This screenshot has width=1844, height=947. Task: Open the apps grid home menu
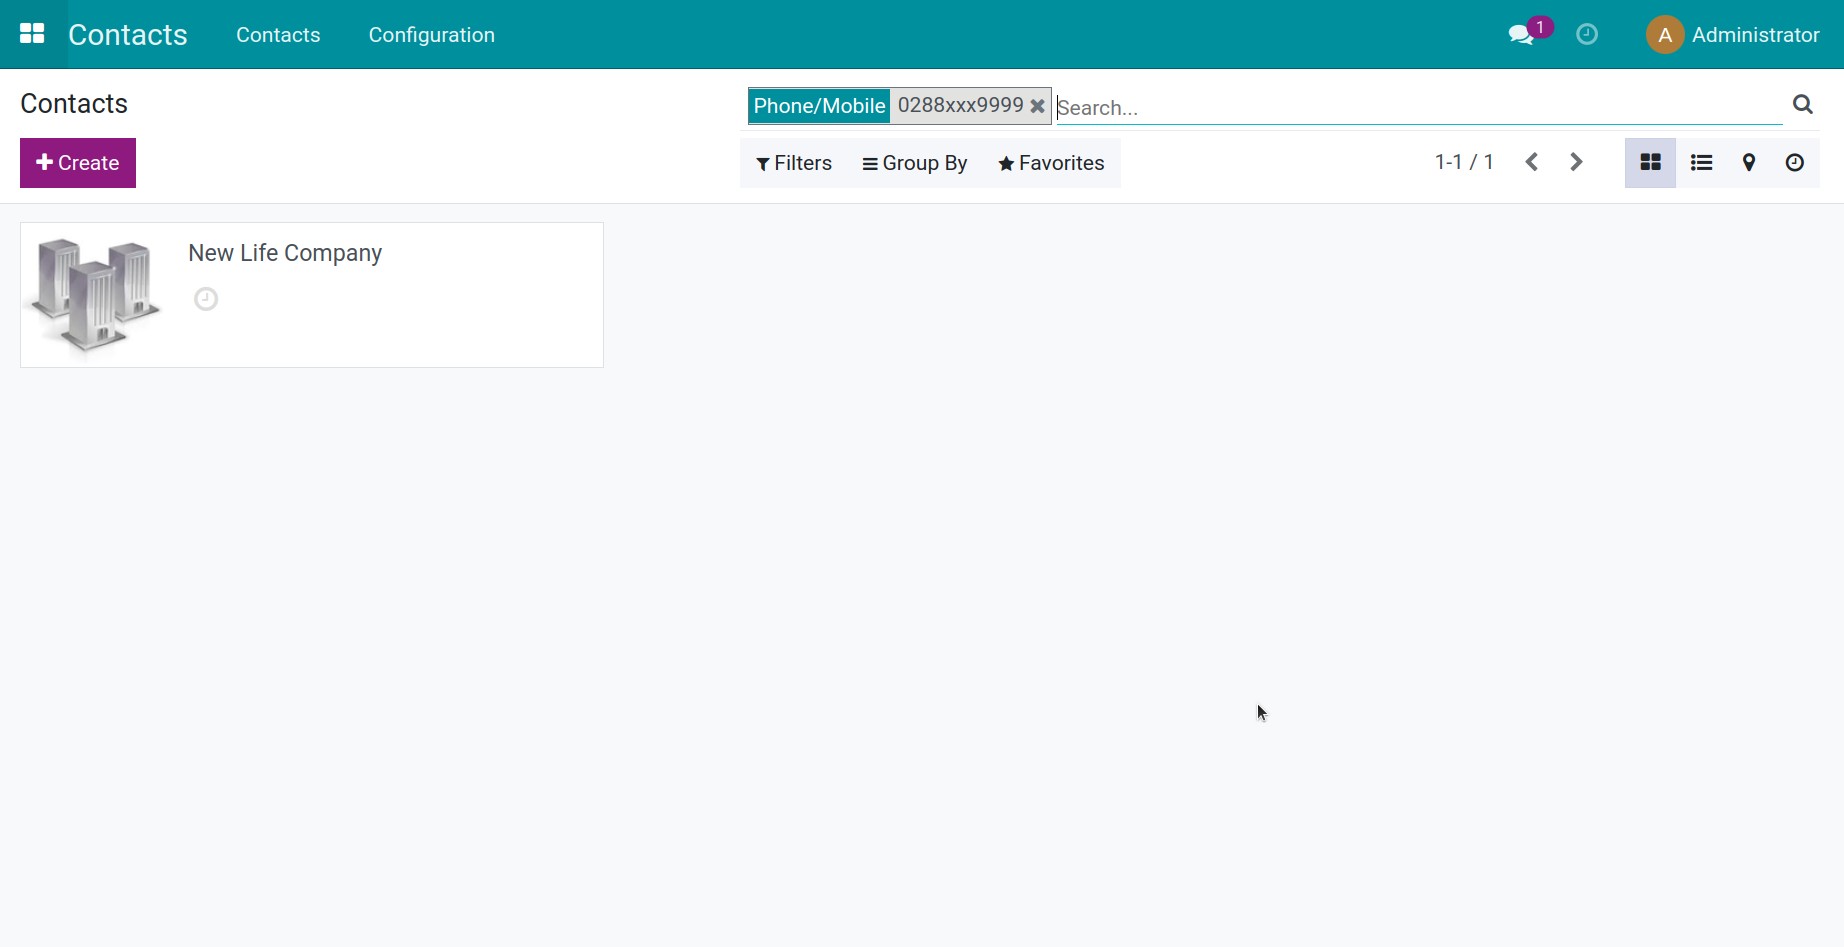tap(32, 34)
